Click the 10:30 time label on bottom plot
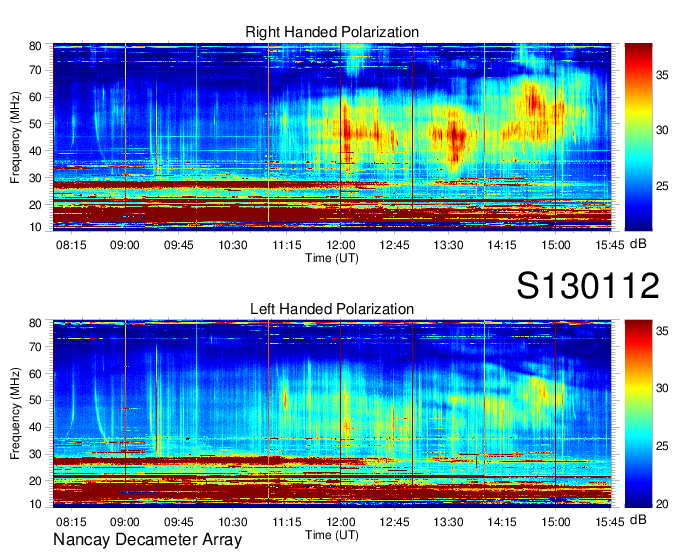 [x=232, y=522]
